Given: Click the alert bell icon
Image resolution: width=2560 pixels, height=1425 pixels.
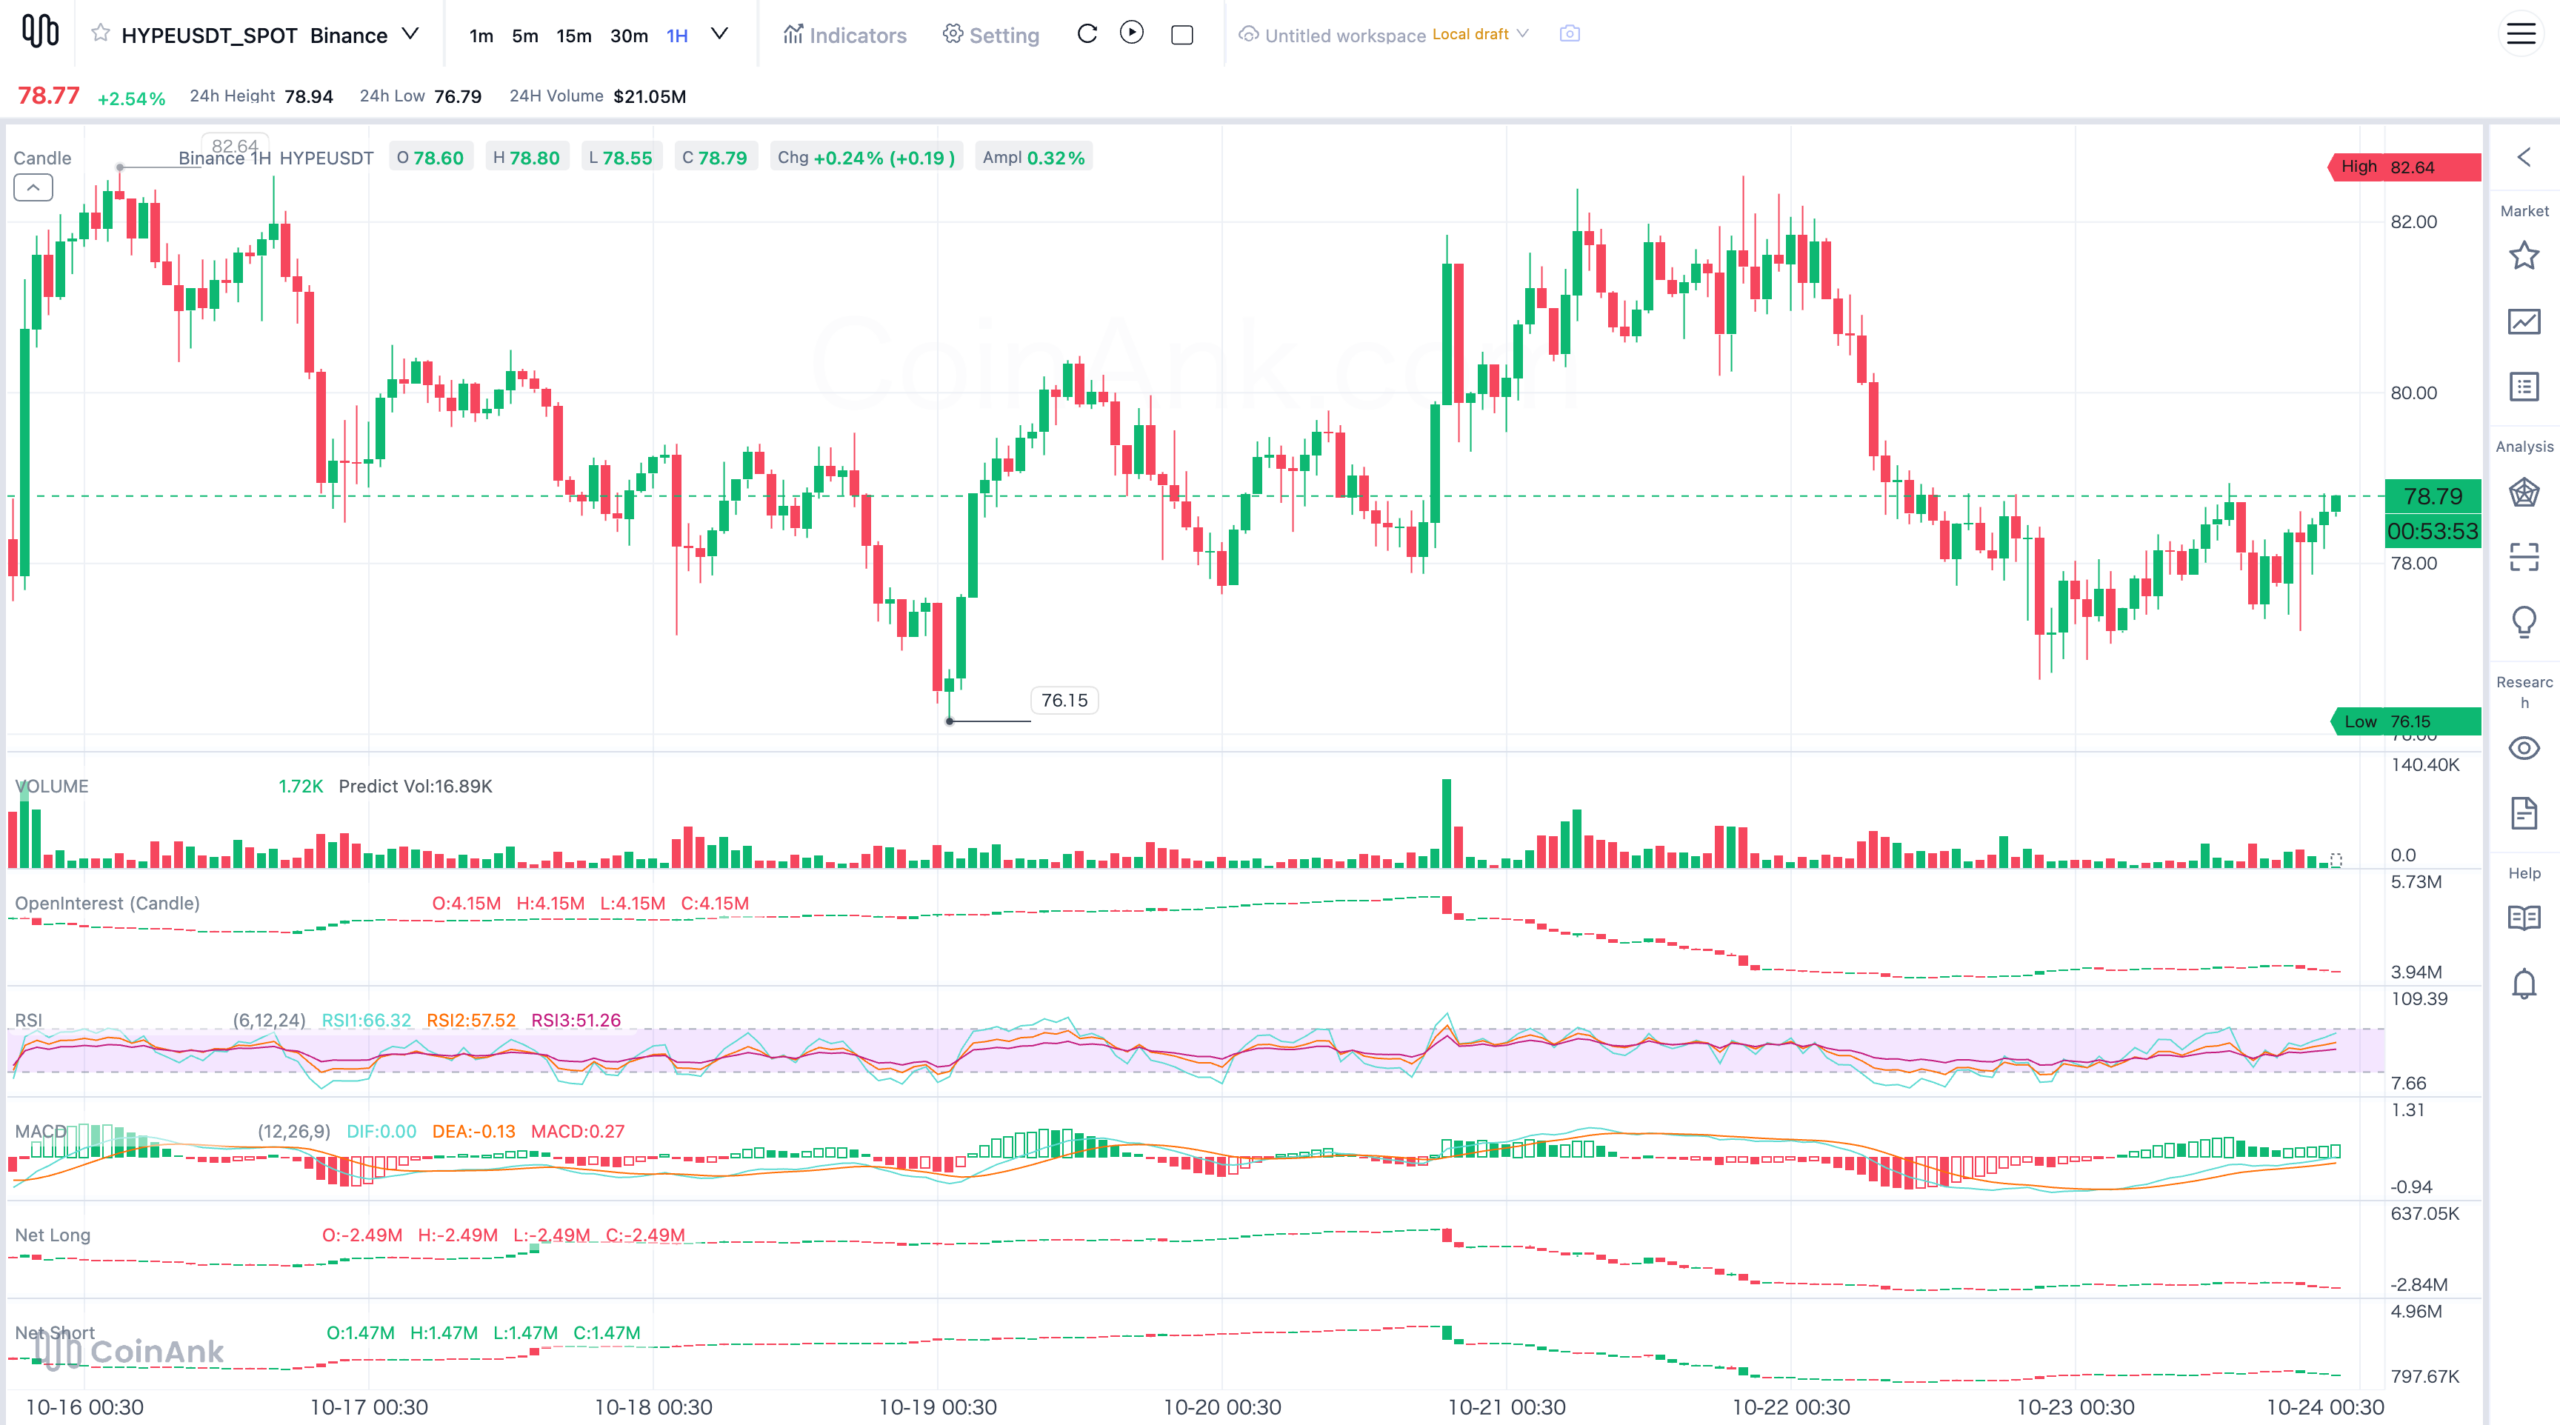Looking at the screenshot, I should click(x=2524, y=984).
